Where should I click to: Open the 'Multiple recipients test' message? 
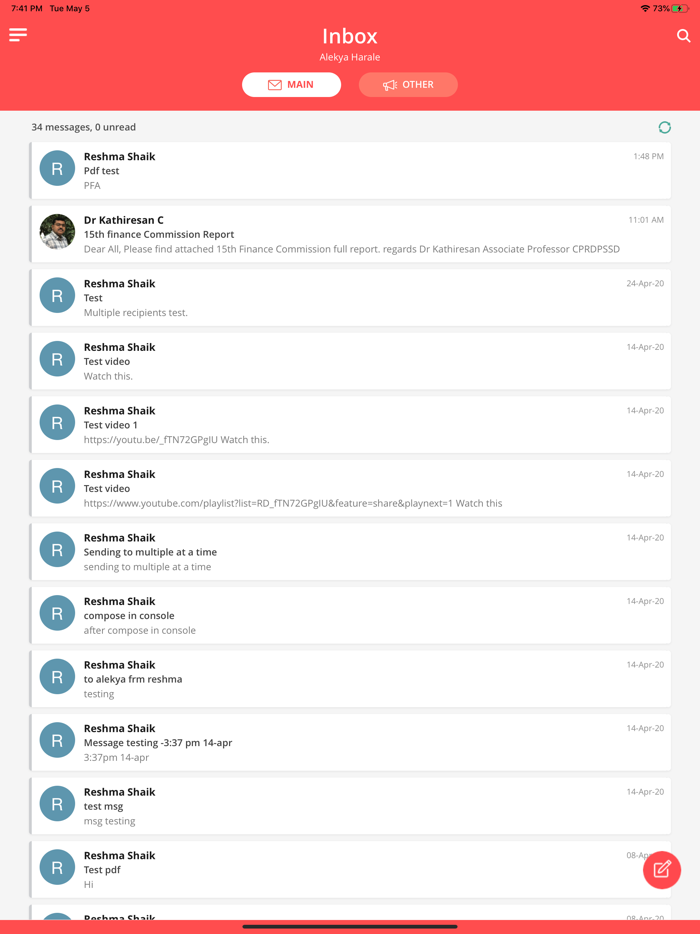point(350,298)
